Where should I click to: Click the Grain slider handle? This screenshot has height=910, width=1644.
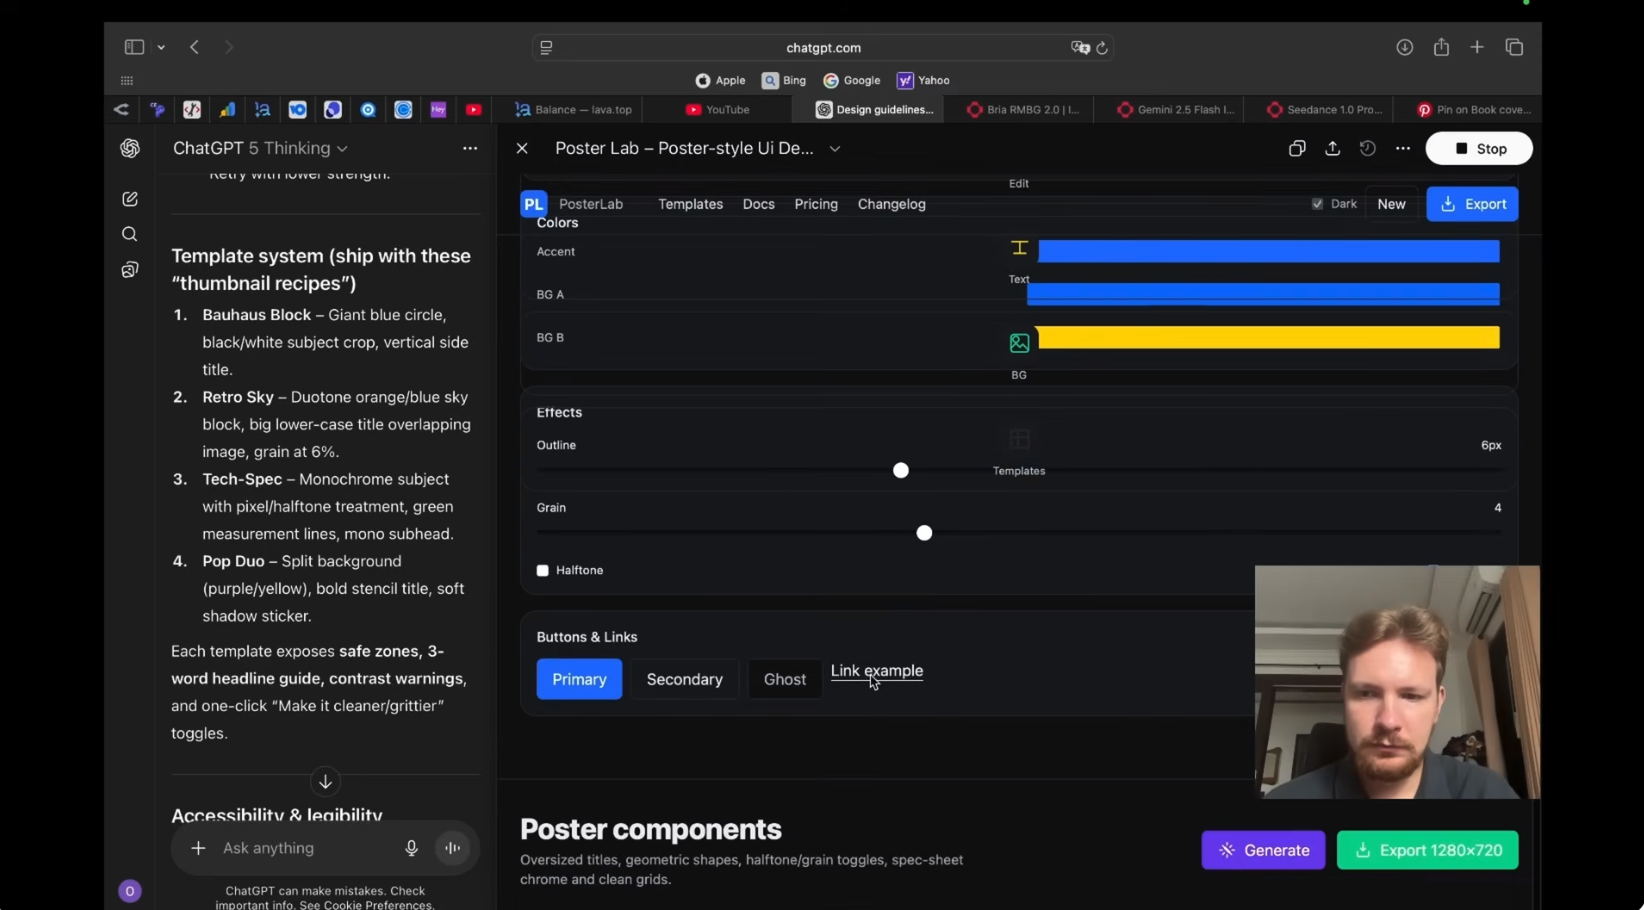924,533
